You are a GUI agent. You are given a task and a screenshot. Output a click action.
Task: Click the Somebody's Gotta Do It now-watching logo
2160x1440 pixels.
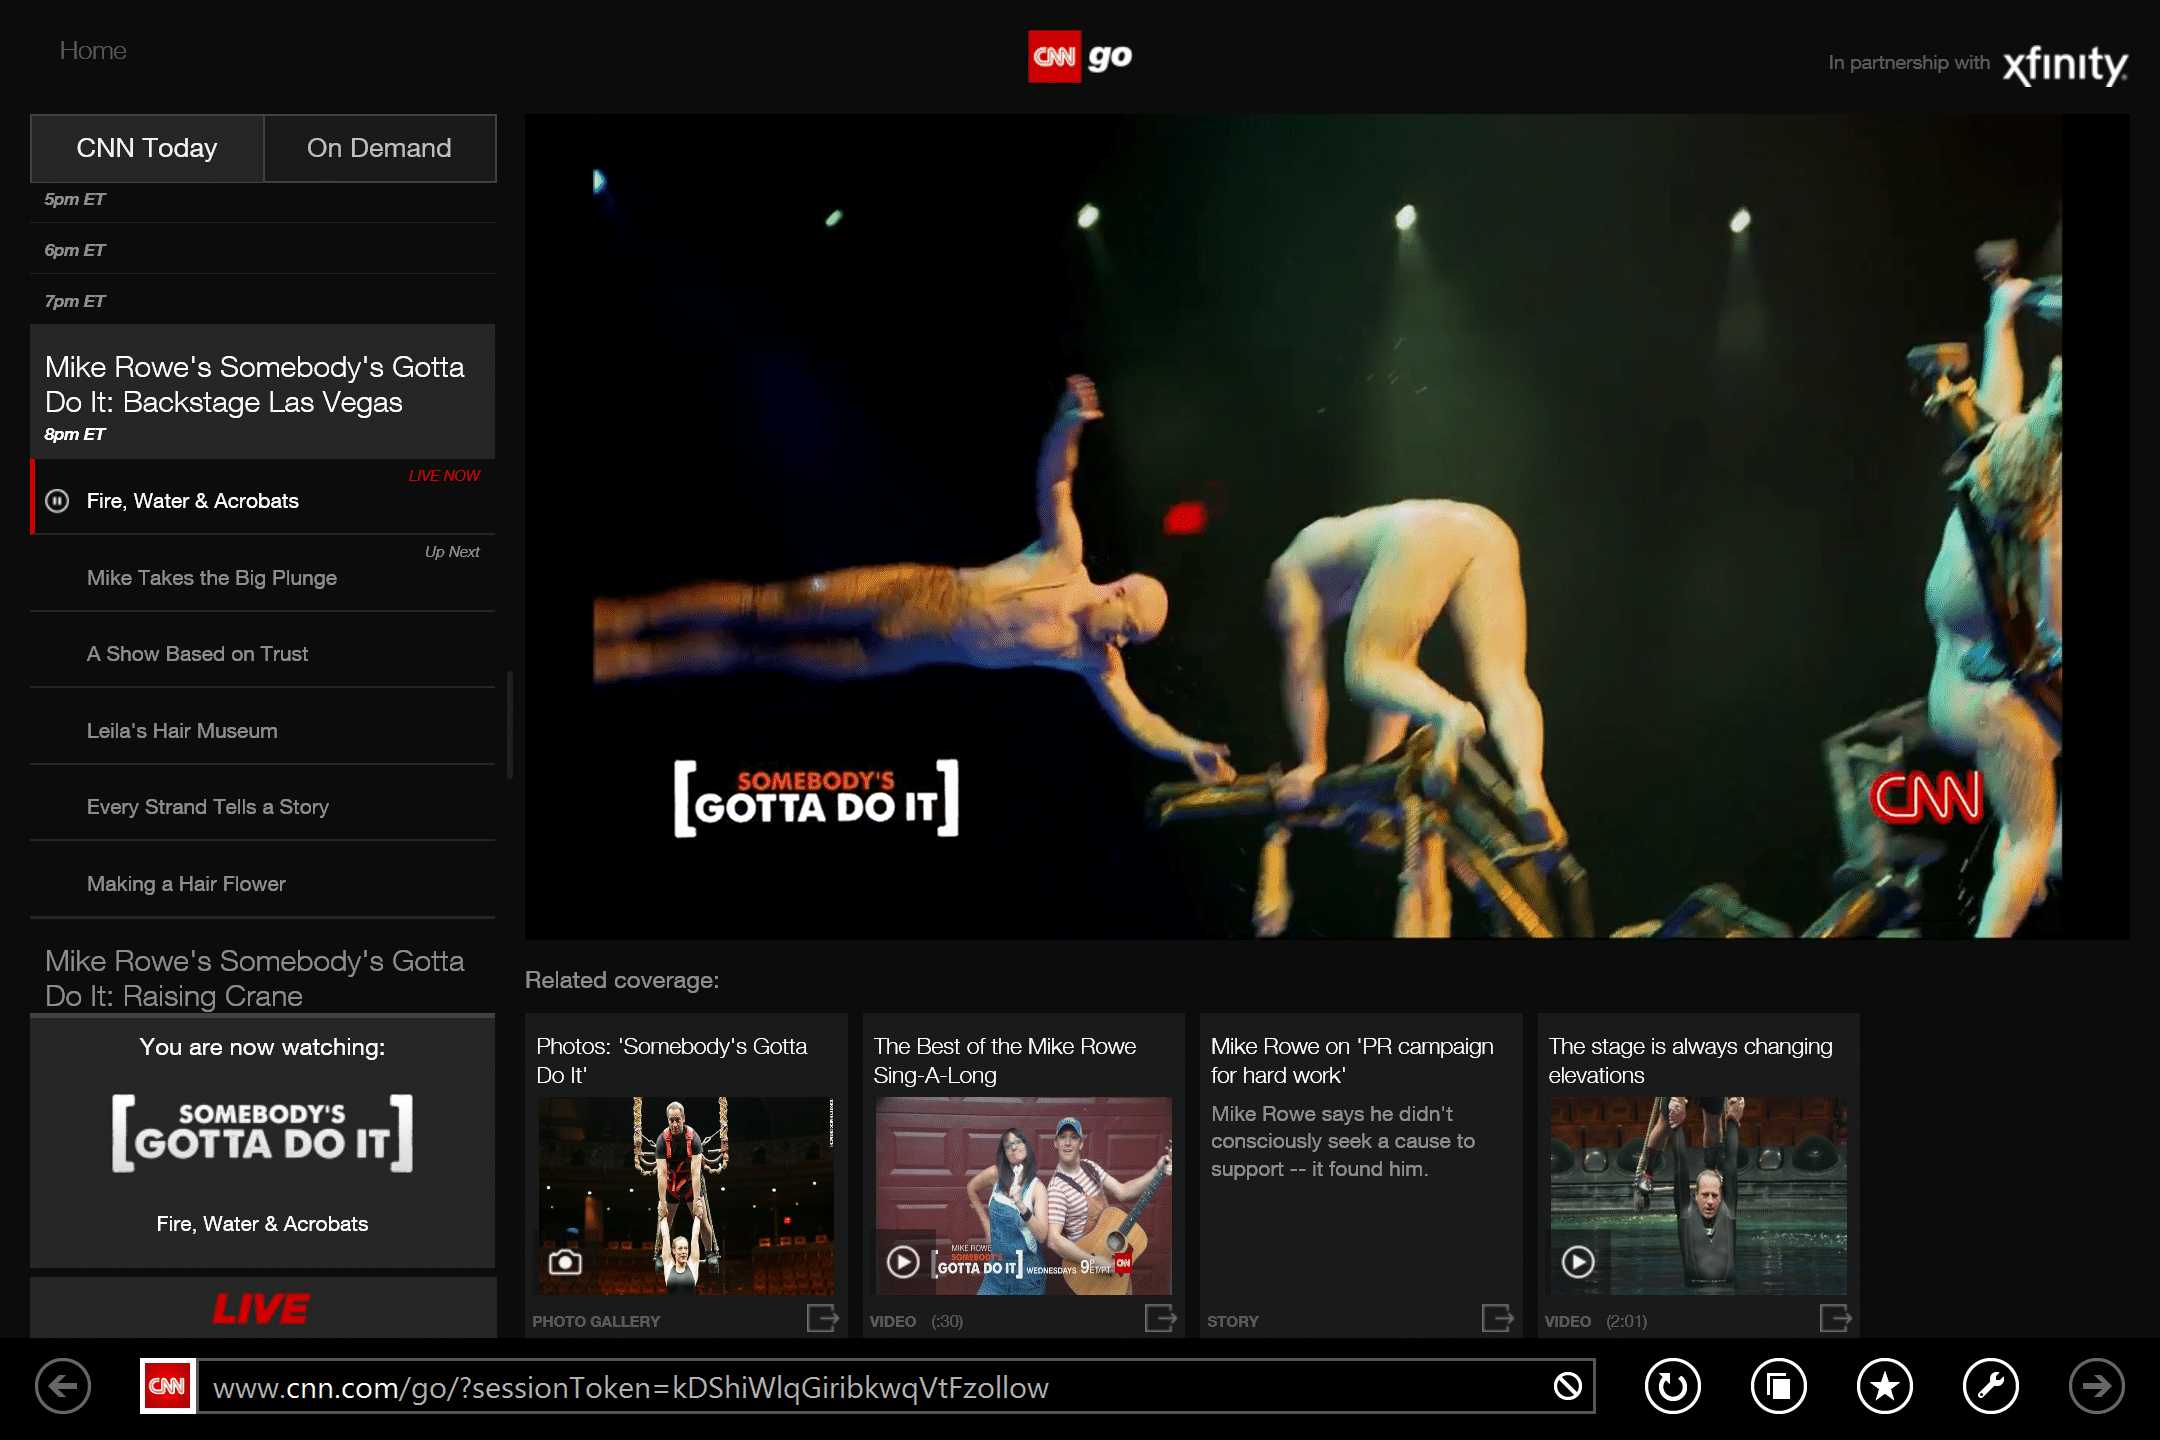pos(262,1133)
